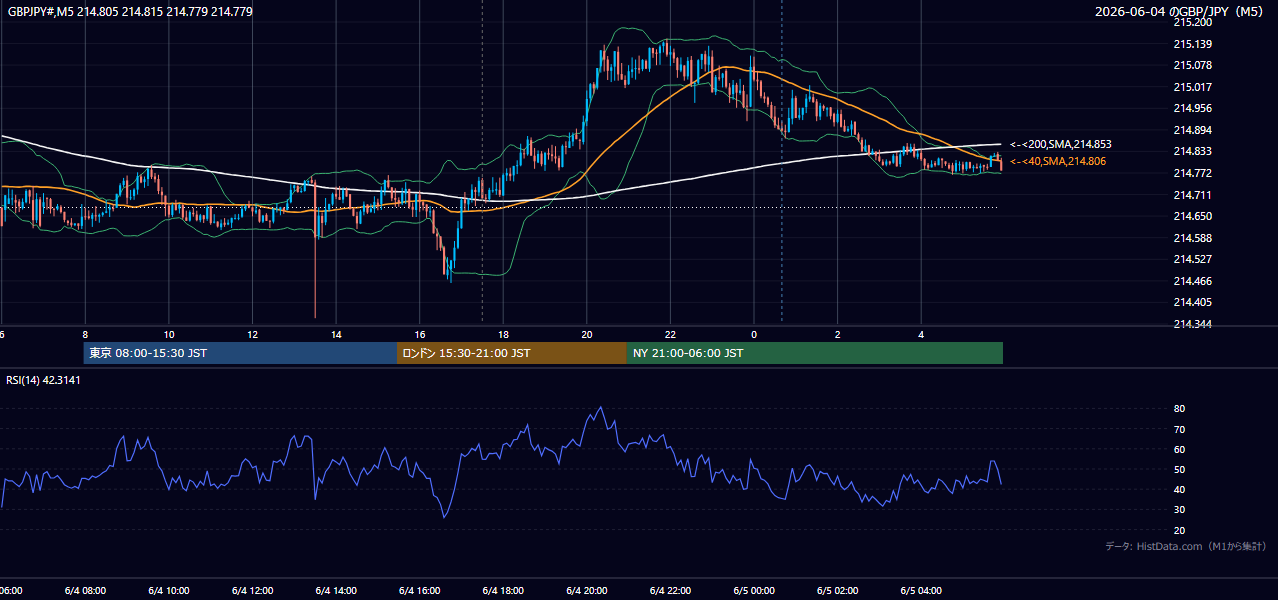1278x600 pixels.
Task: Click the 214.344 price axis label
Action: point(1192,324)
